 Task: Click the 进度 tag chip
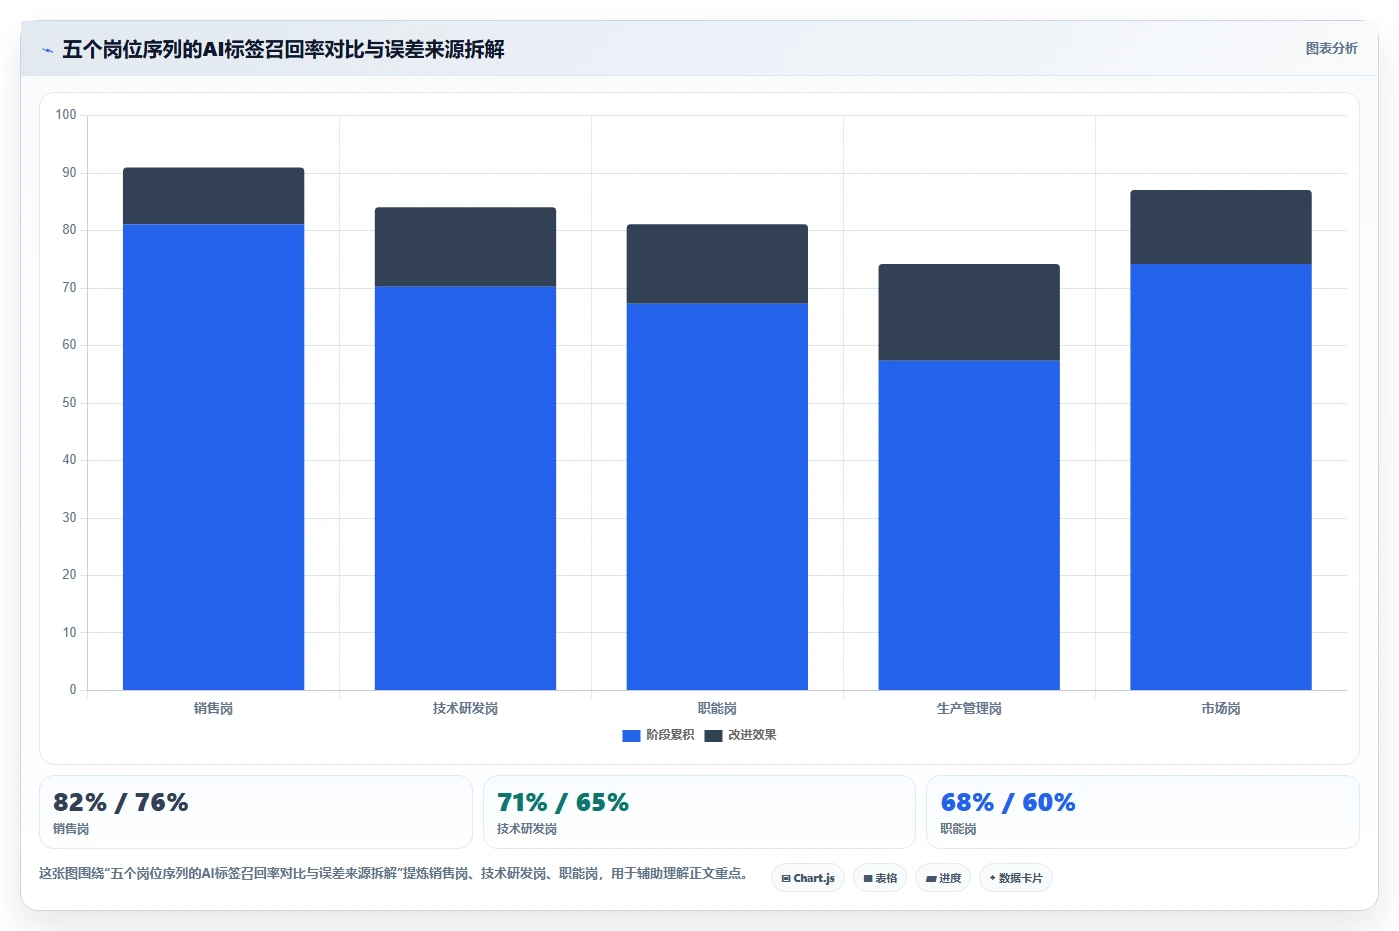coord(943,878)
